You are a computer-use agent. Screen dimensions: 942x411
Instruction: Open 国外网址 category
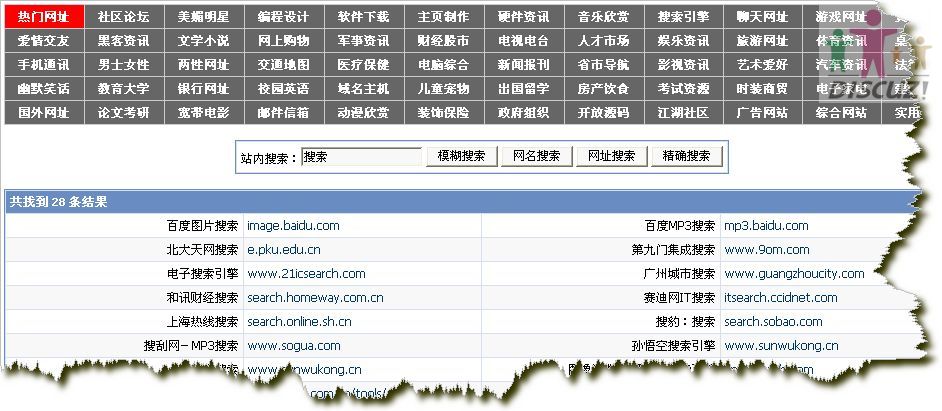click(x=44, y=112)
